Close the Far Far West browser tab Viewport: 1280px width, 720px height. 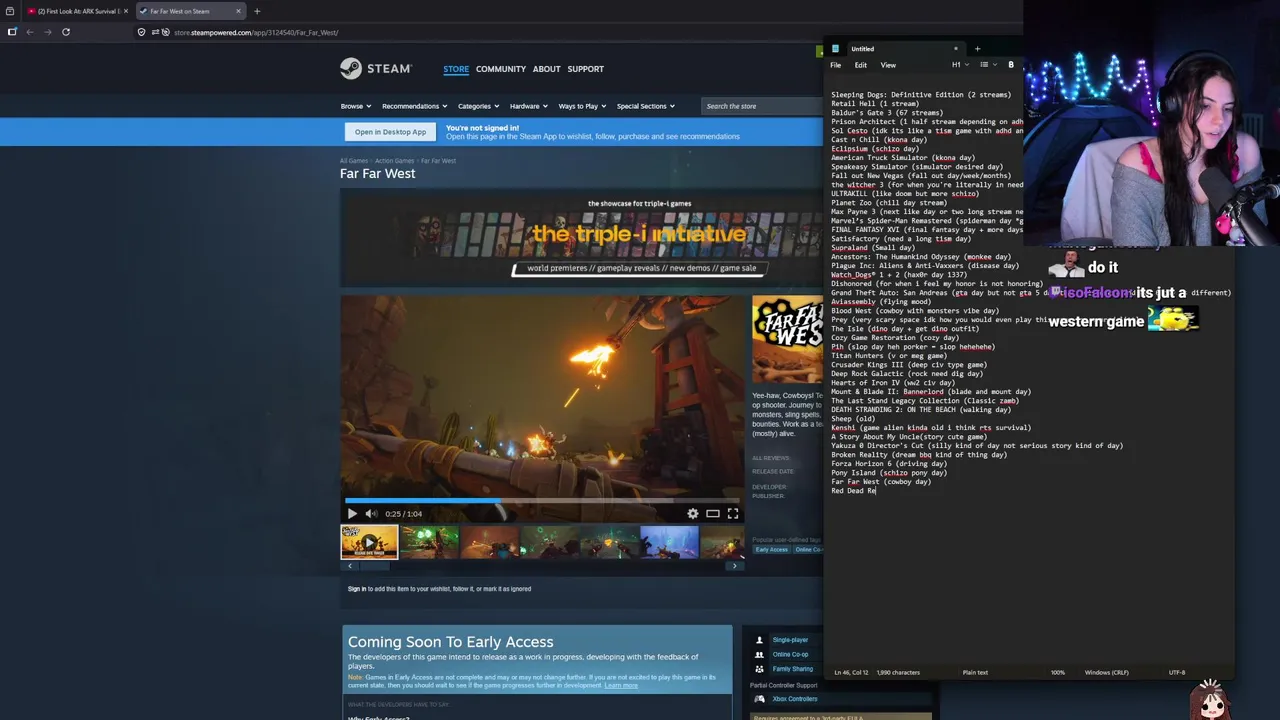click(x=238, y=11)
